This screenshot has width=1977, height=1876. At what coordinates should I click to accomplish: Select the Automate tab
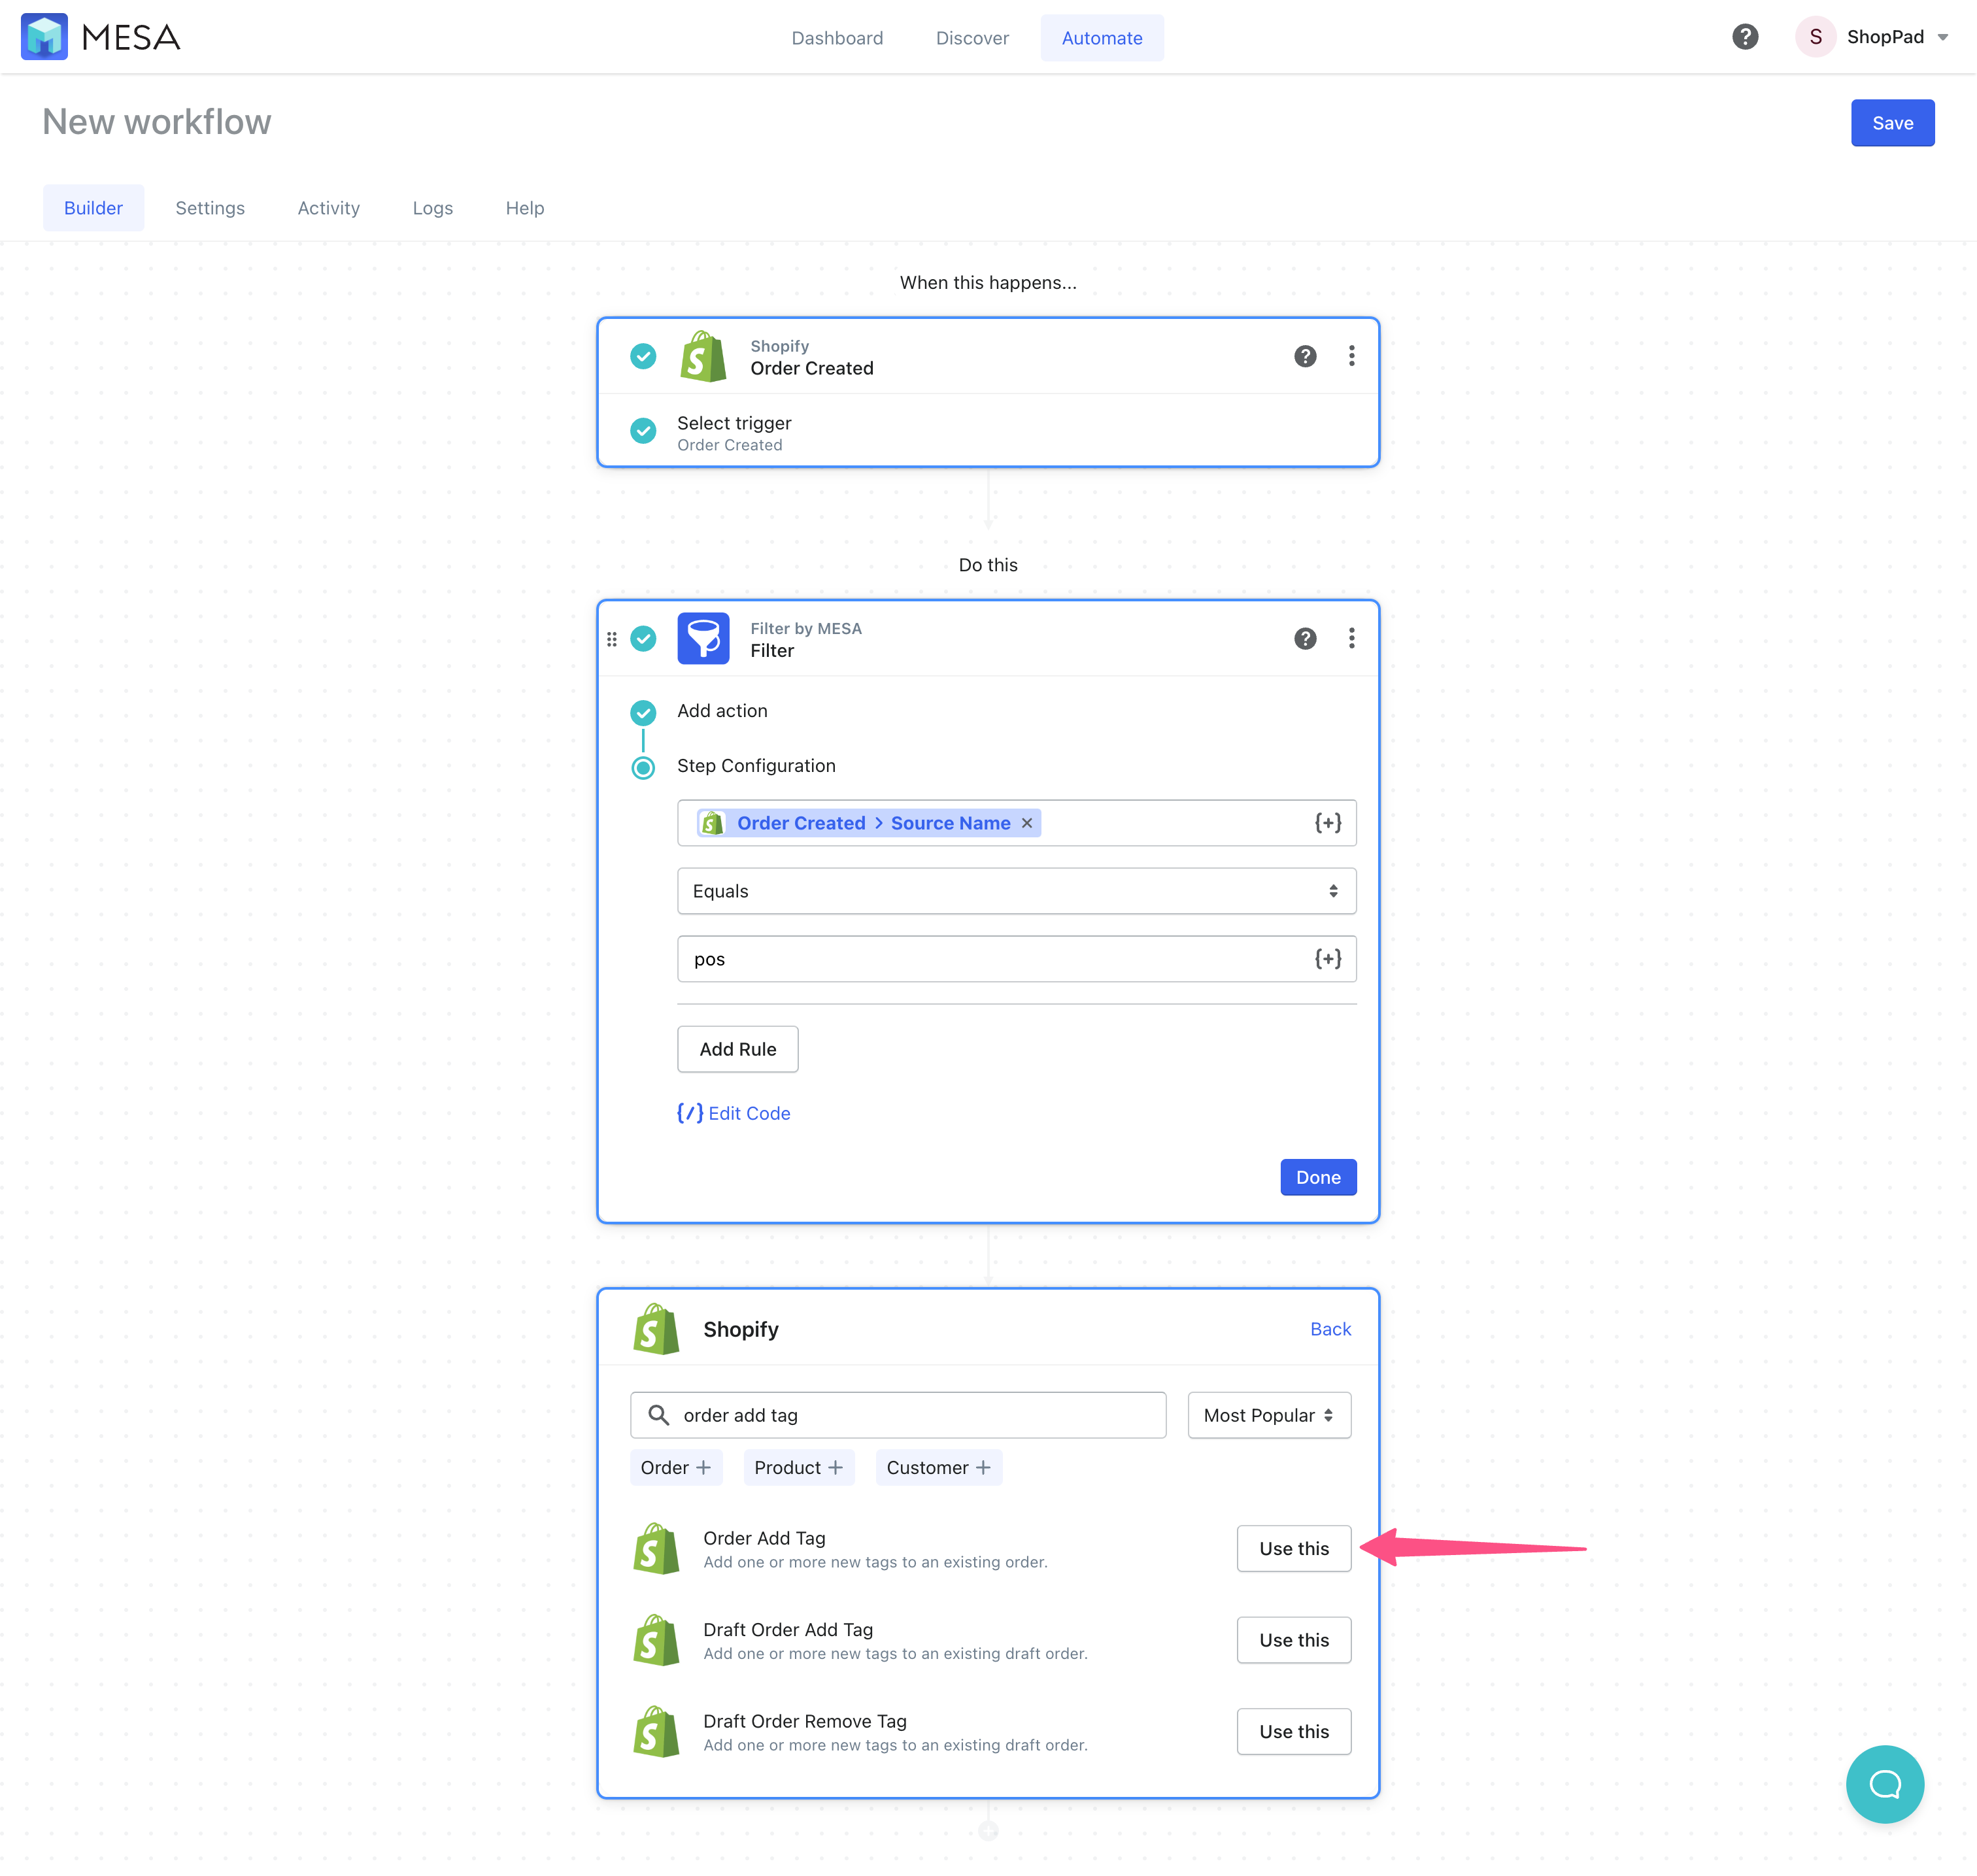point(1101,38)
